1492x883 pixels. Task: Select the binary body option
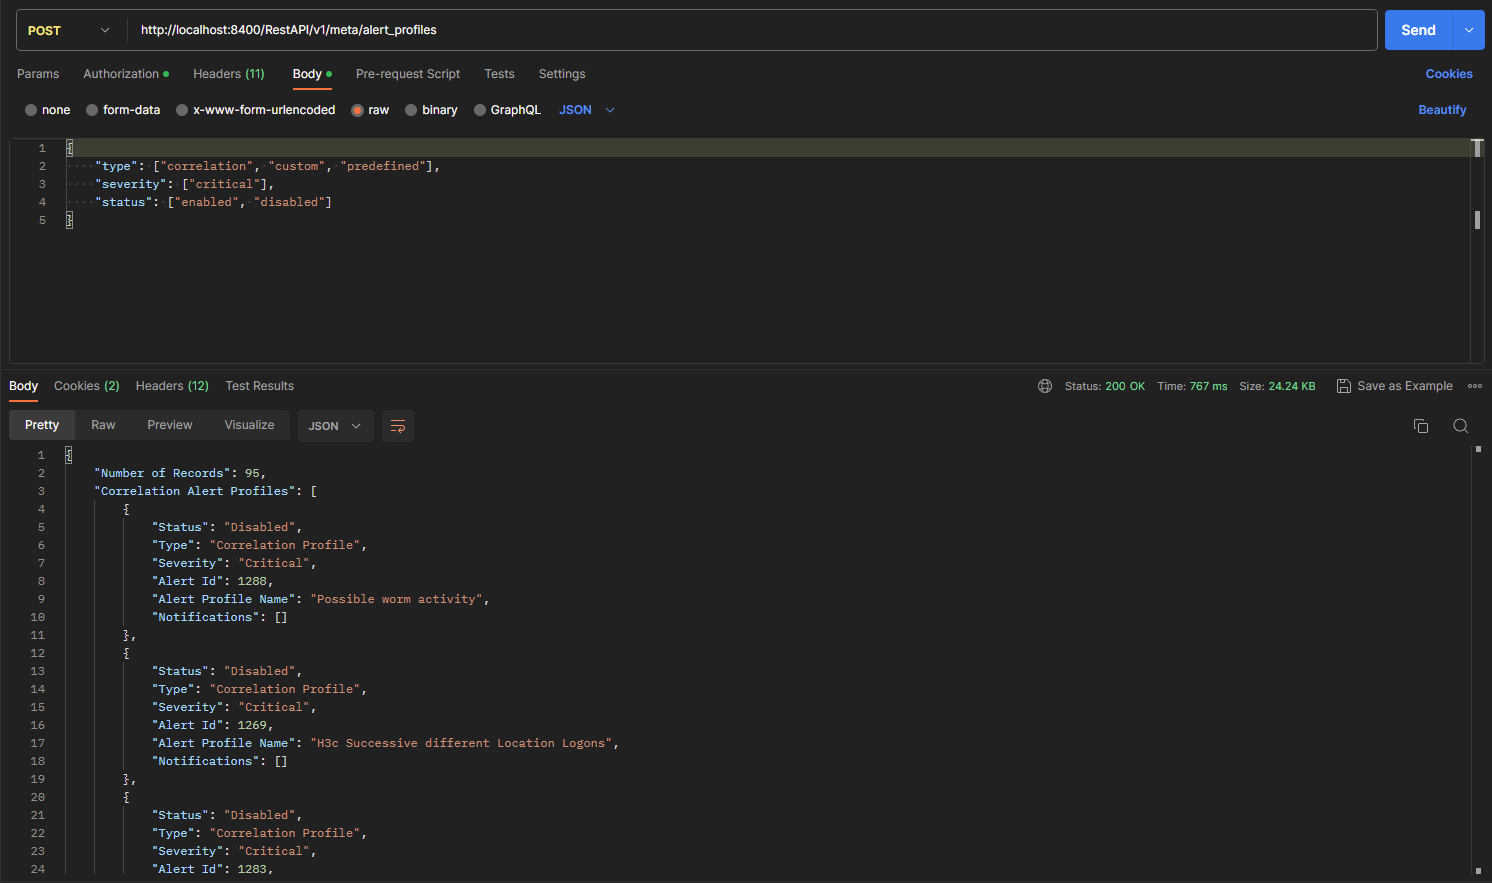click(x=431, y=110)
